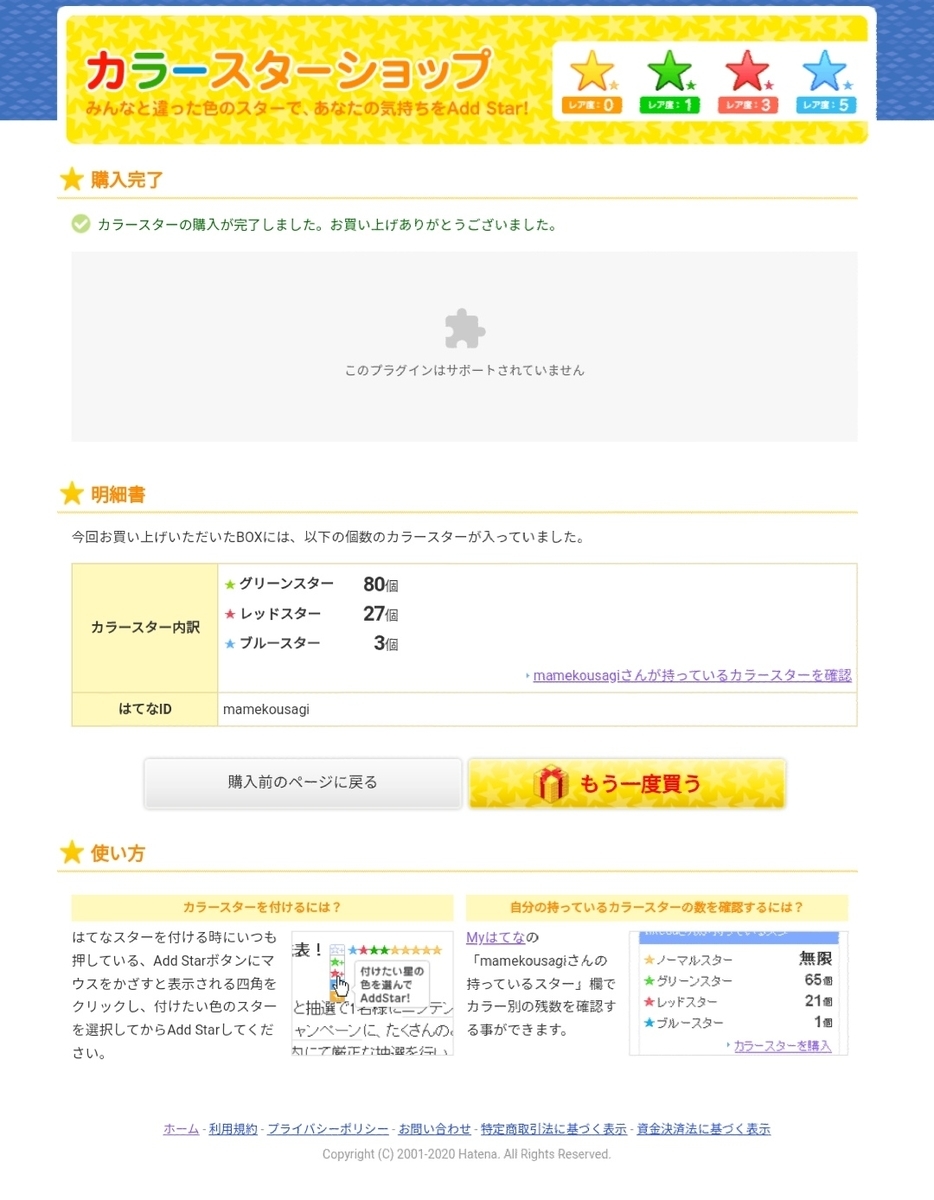The image size is (934, 1200).
Task: Click the はてなID table header cell
Action: click(145, 709)
